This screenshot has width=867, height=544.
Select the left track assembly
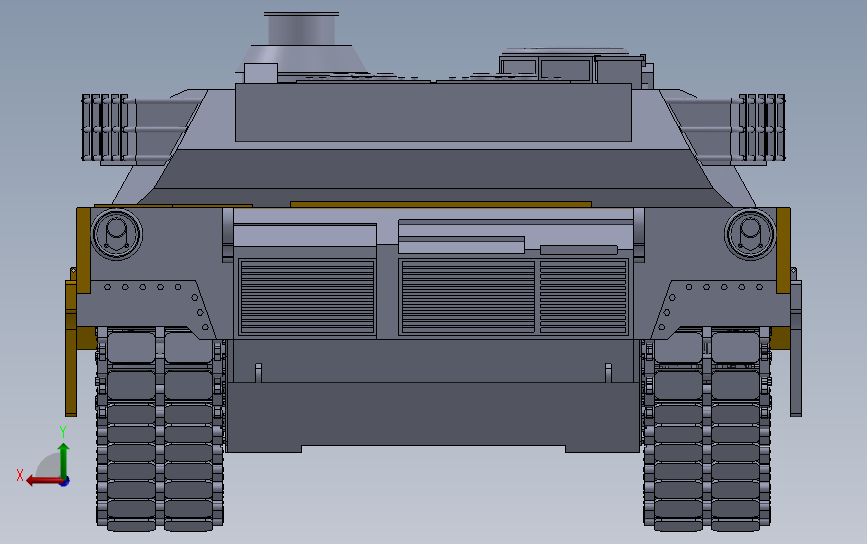pos(159,428)
